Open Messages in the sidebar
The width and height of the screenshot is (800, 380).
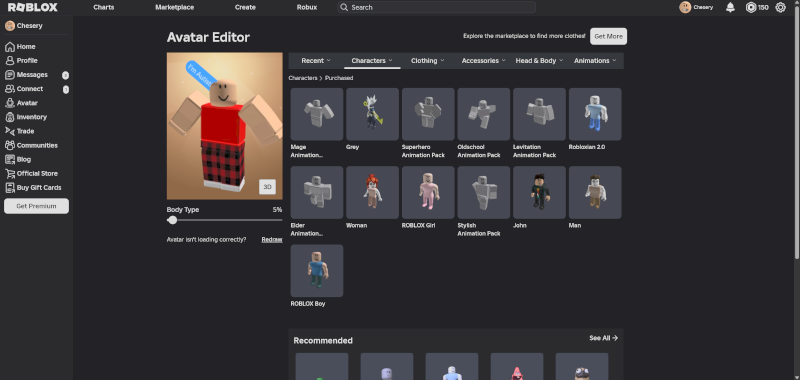coord(27,75)
